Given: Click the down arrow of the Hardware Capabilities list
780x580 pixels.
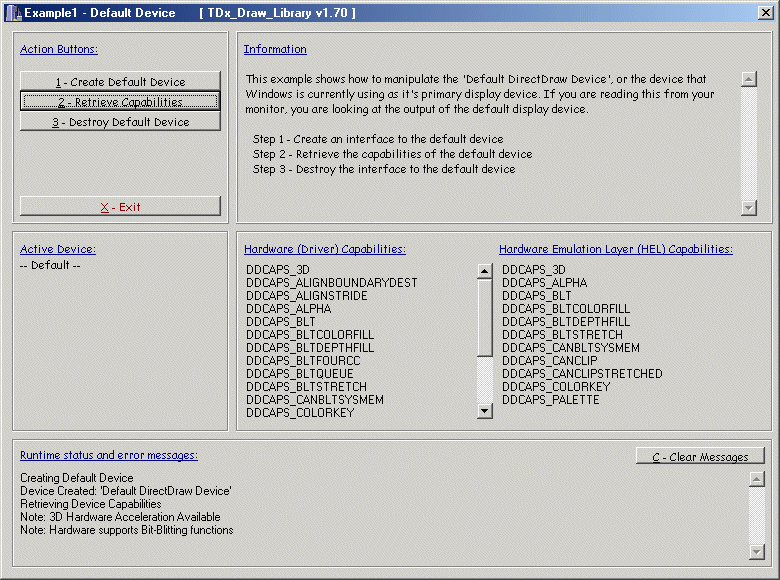Looking at the screenshot, I should 485,410.
